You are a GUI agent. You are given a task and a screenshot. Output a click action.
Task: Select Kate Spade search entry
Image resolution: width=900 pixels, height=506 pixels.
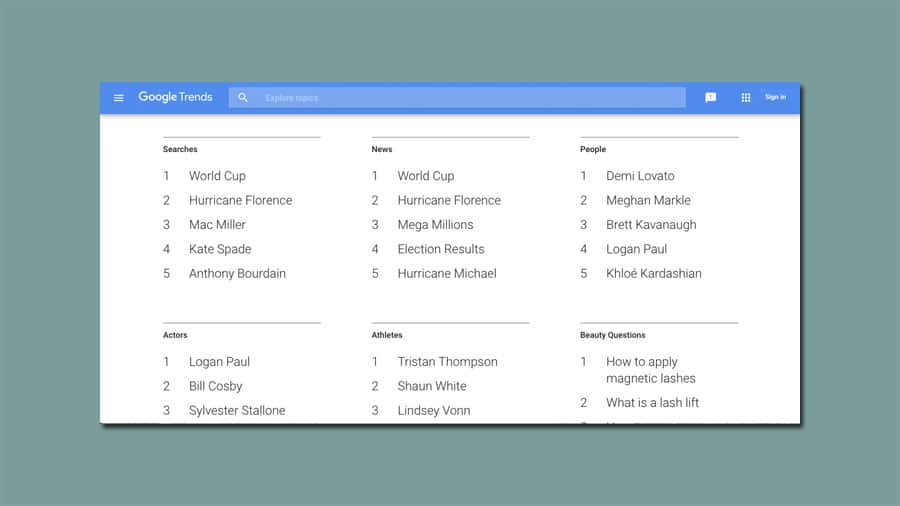pyautogui.click(x=220, y=249)
